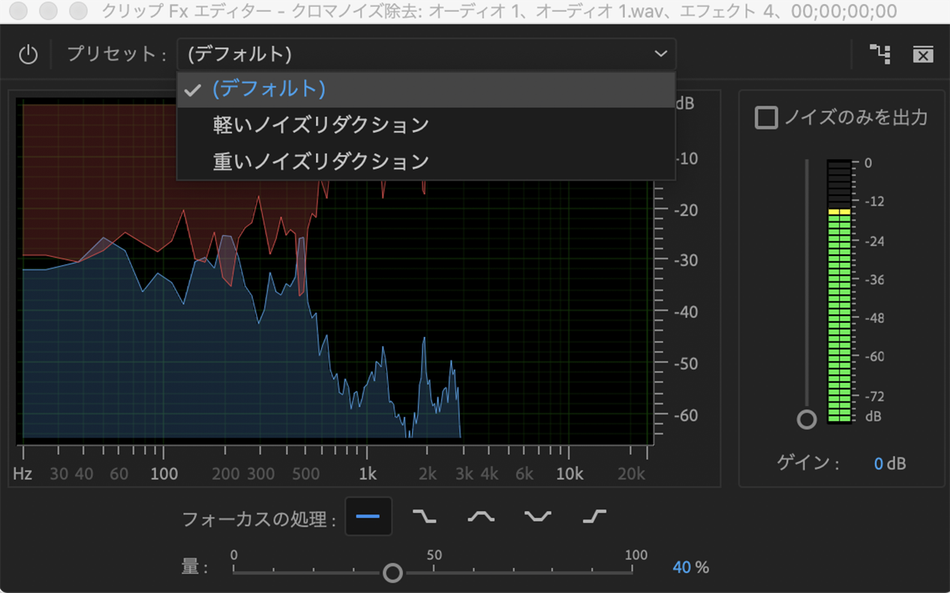Click the 0 dB gain value
The height and width of the screenshot is (593, 950).
[x=889, y=463]
